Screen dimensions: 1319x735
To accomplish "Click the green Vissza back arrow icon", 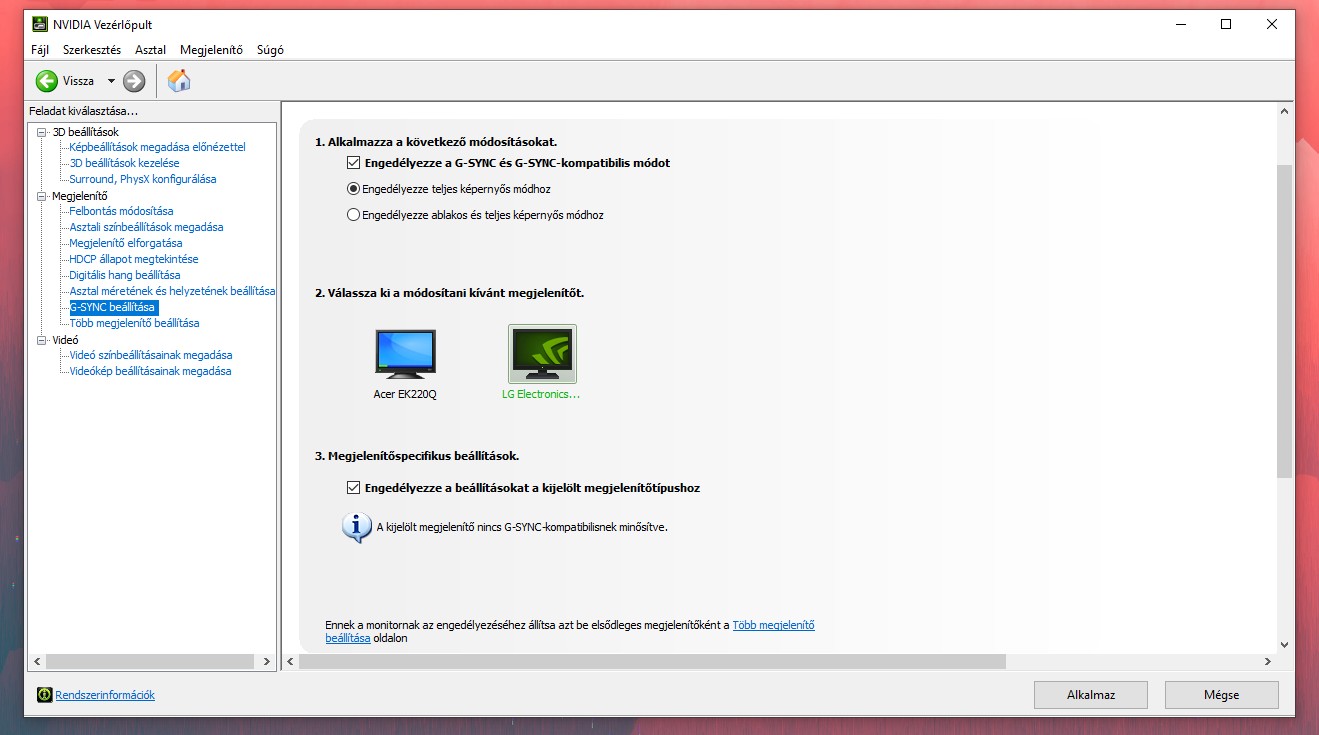I will point(46,81).
